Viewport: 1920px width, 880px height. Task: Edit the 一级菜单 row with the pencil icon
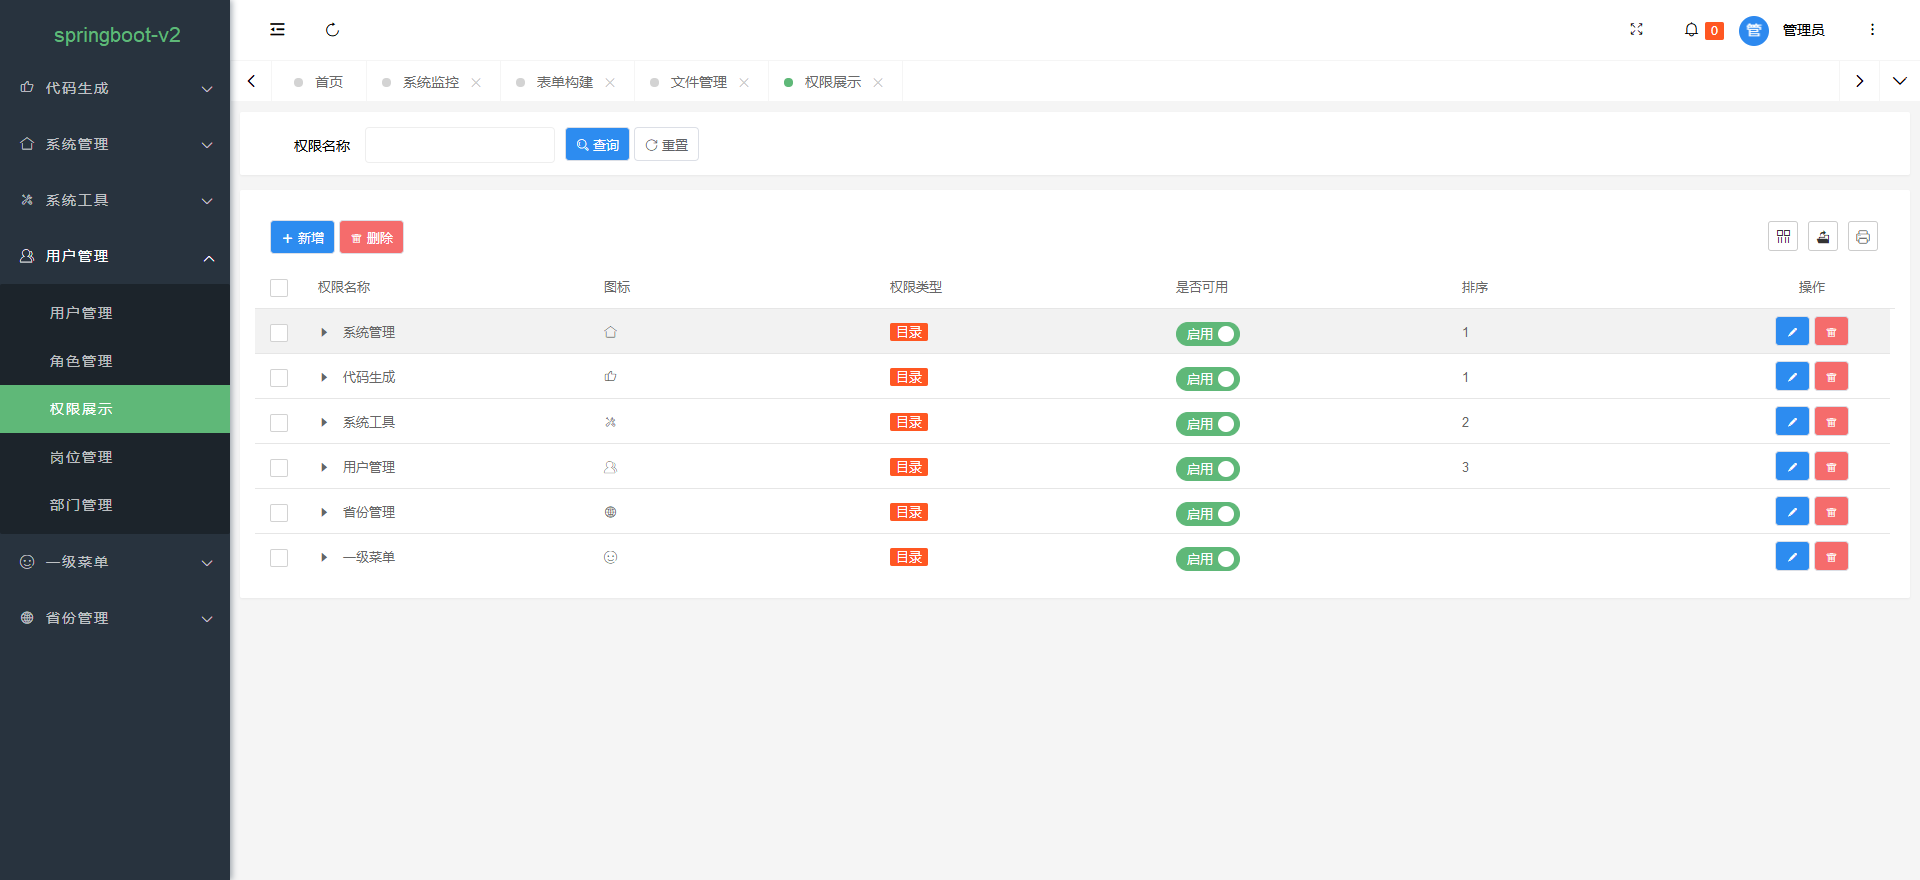[1792, 557]
